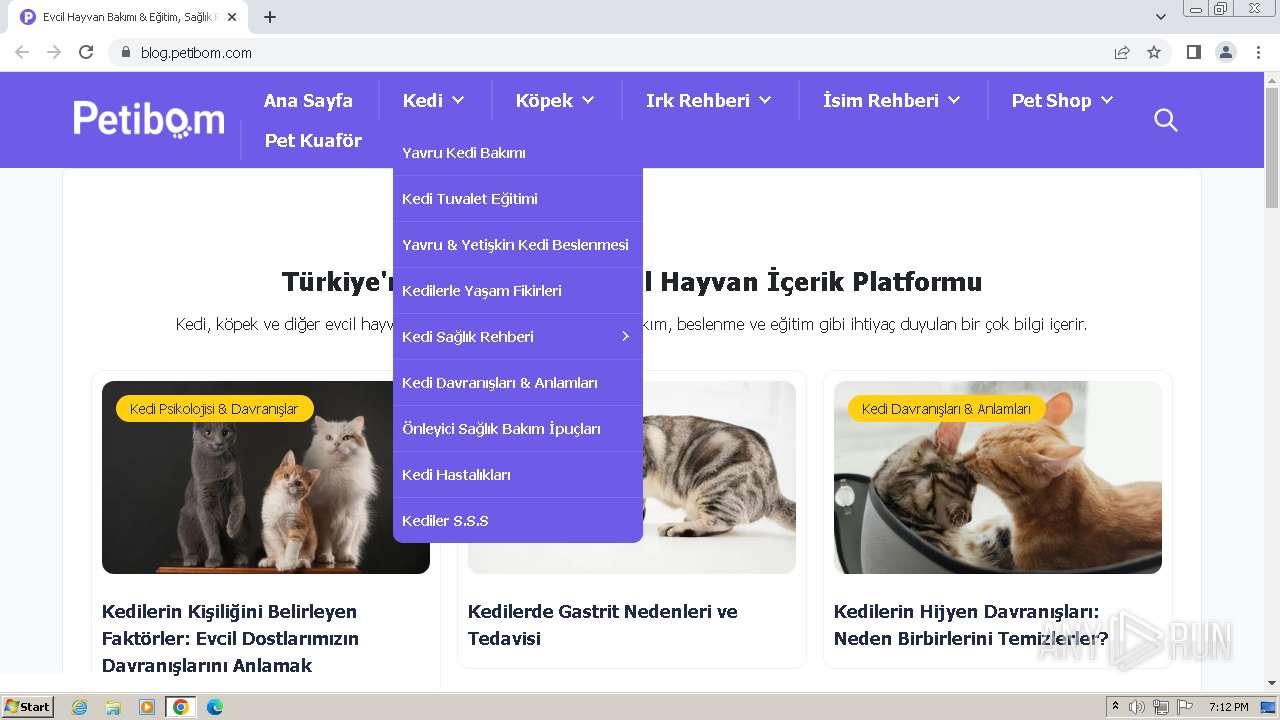Toggle the browser side panel icon
Image resolution: width=1280 pixels, height=720 pixels.
coord(1193,52)
